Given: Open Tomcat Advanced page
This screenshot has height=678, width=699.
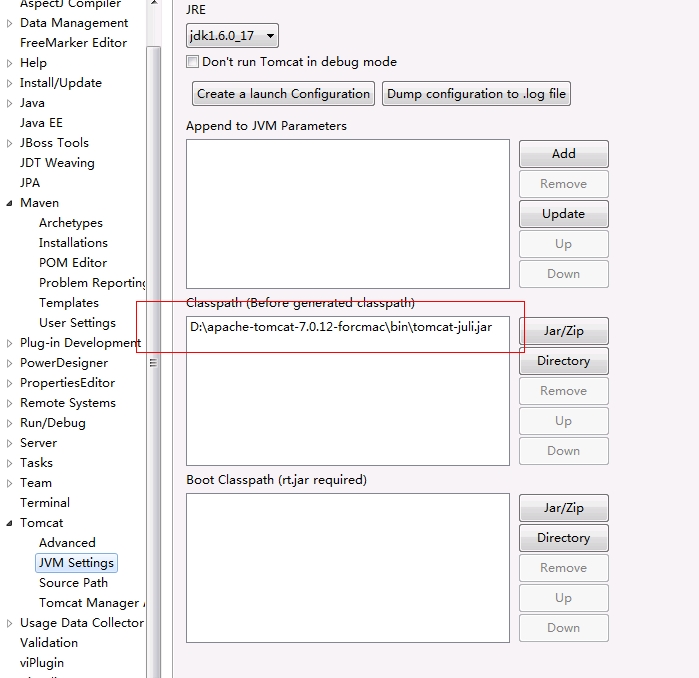Looking at the screenshot, I should 67,542.
